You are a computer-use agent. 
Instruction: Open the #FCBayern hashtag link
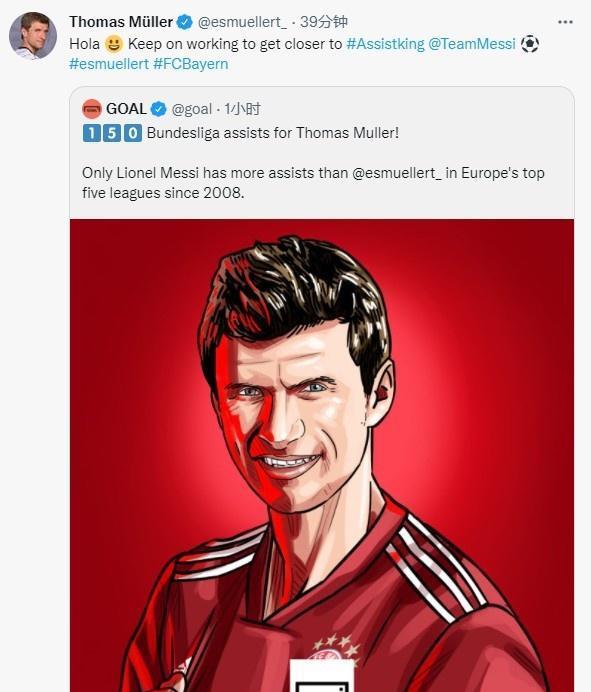pos(191,64)
